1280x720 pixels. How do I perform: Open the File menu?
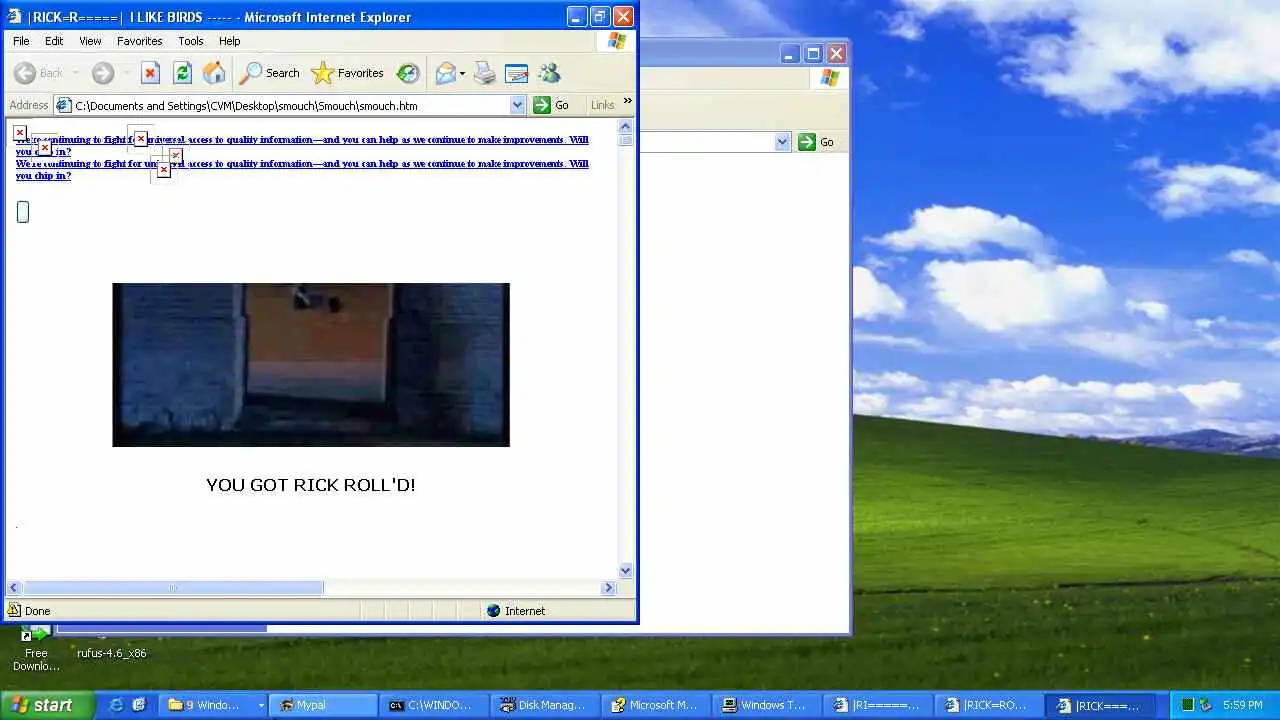point(21,41)
